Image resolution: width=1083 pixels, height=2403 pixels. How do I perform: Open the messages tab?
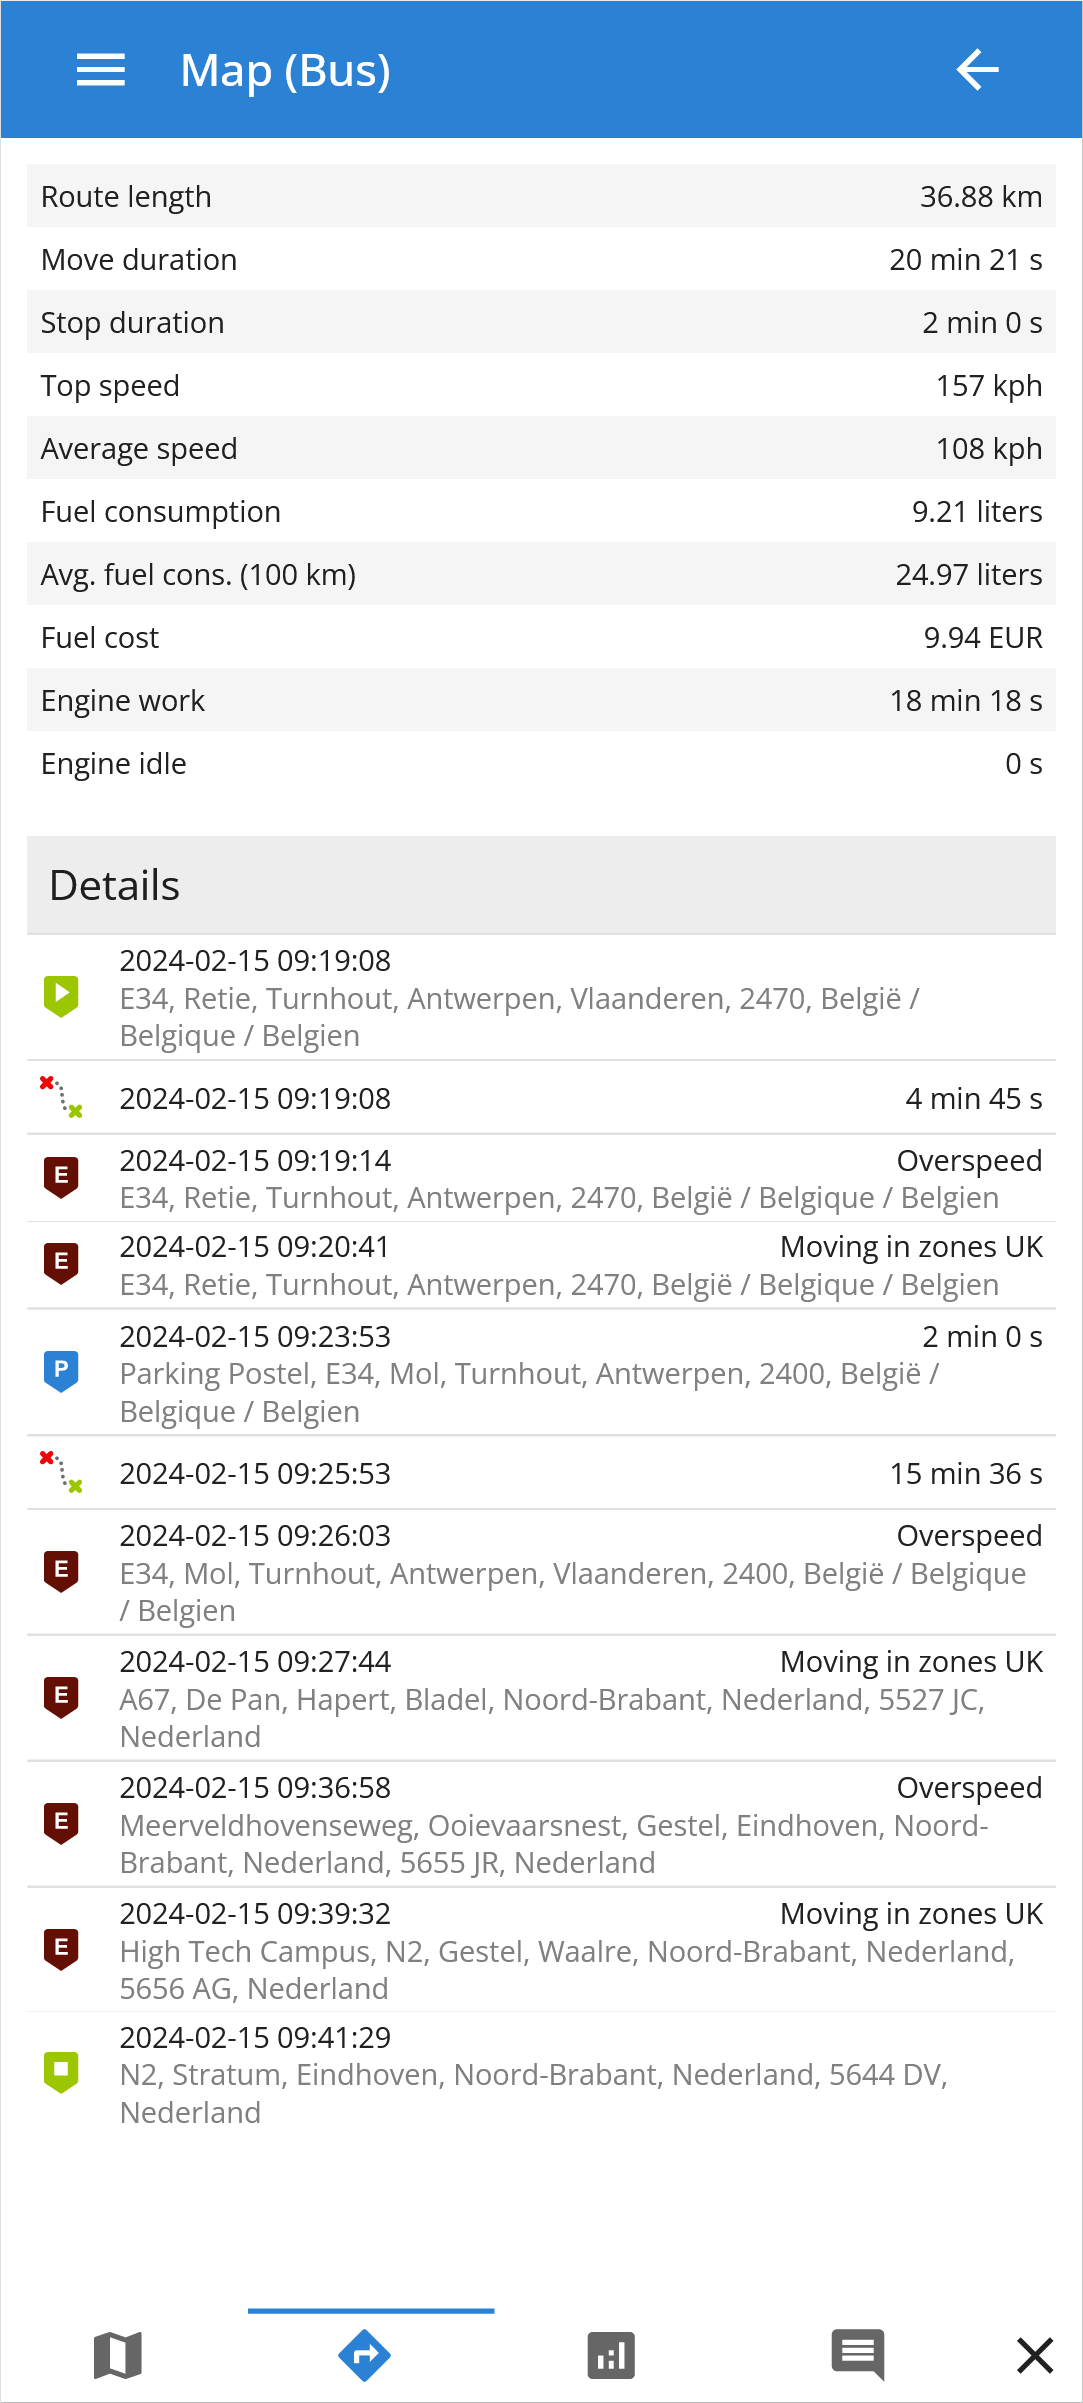click(857, 2355)
